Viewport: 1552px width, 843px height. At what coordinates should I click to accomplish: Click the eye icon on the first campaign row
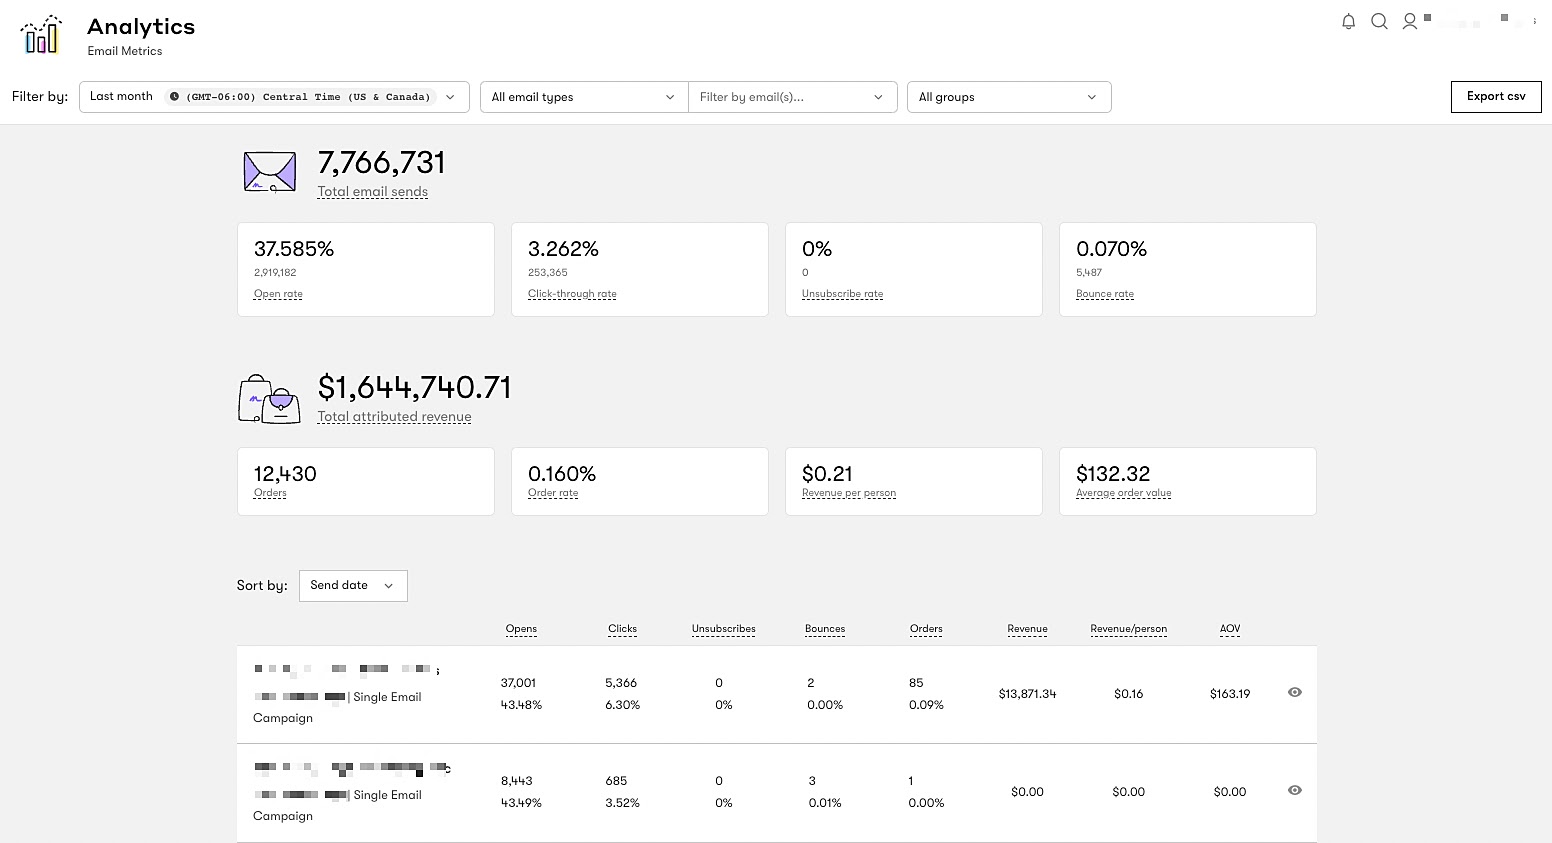pos(1294,692)
